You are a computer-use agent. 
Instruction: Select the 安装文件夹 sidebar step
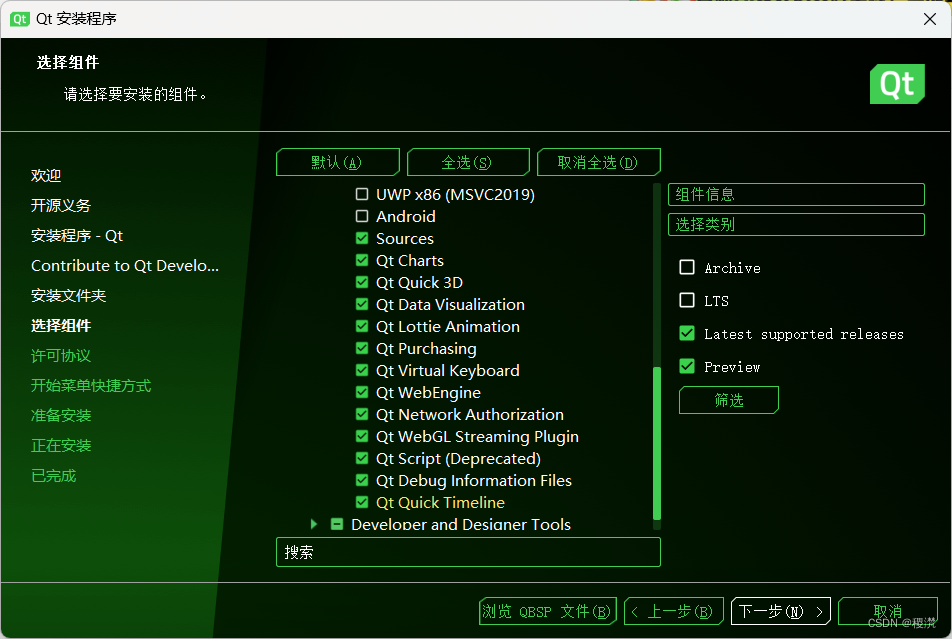pyautogui.click(x=69, y=296)
